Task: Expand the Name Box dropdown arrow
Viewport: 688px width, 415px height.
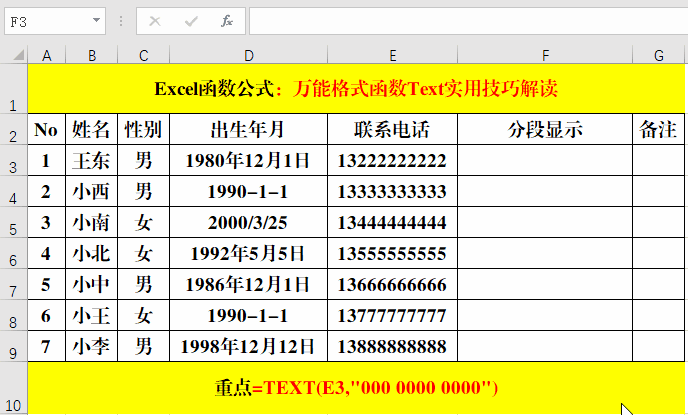Action: click(97, 20)
